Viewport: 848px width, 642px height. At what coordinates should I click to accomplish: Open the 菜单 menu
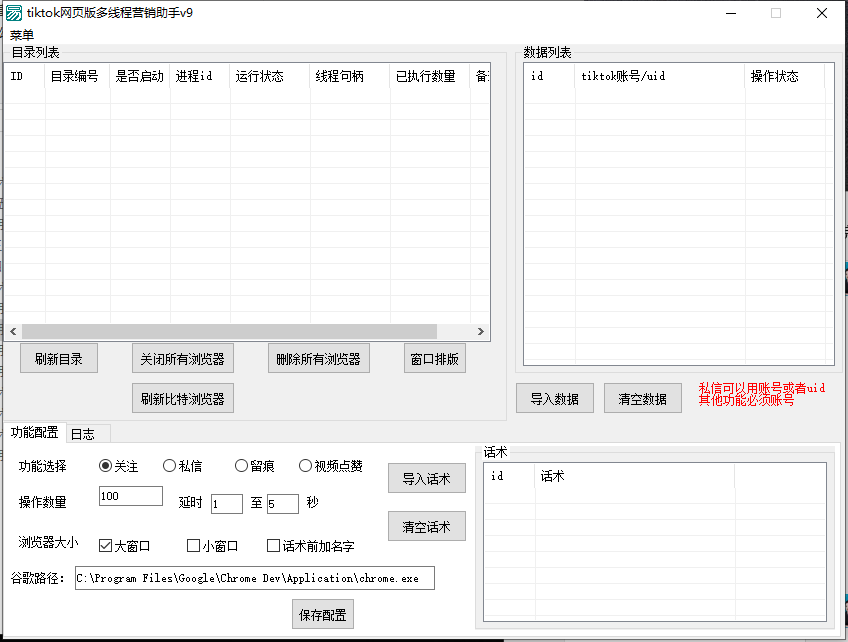(22, 35)
